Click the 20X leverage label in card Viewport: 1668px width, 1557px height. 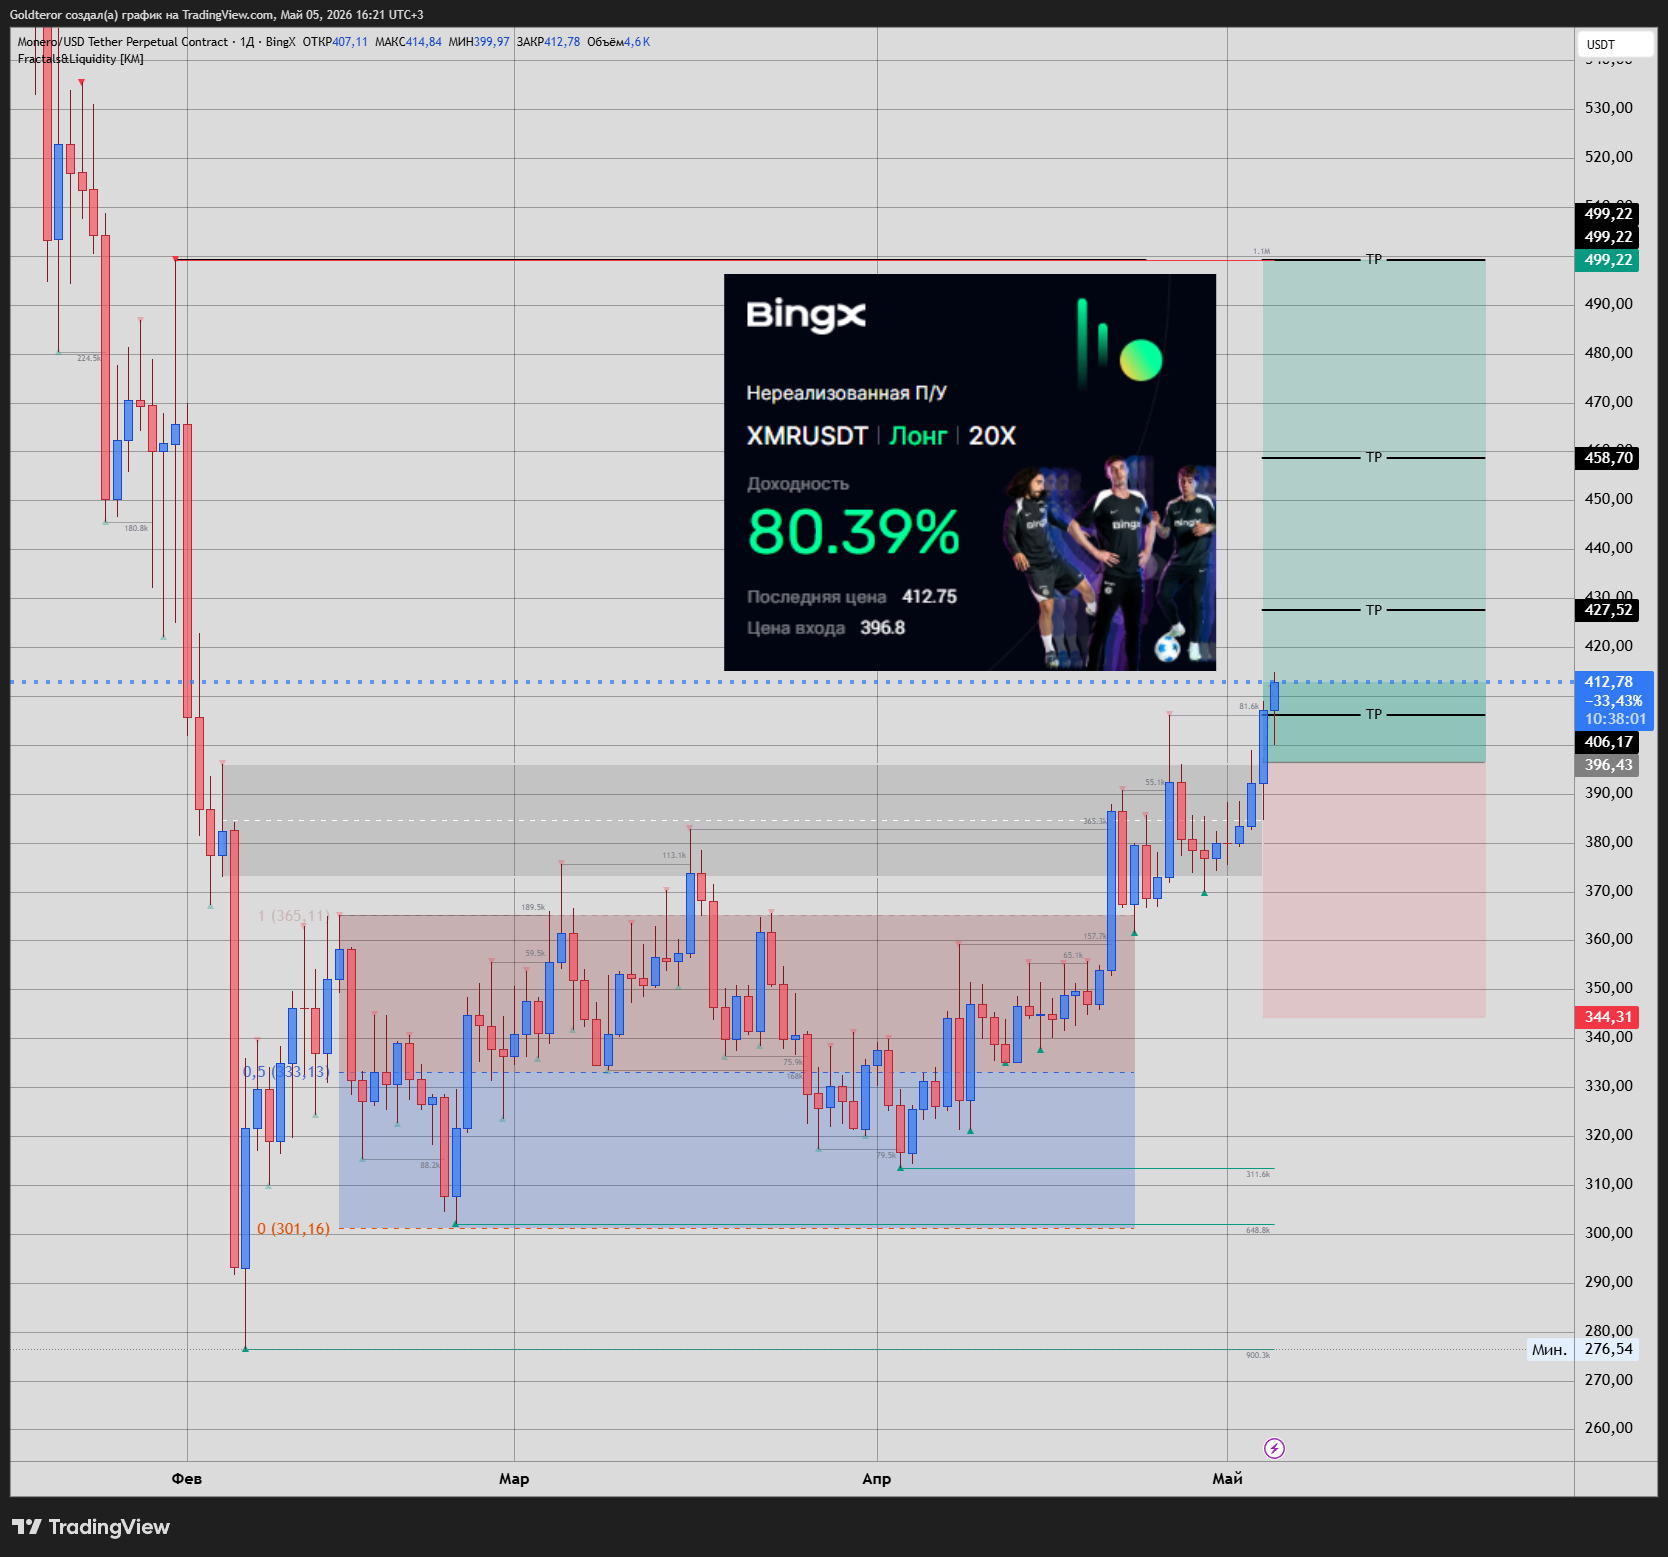tap(992, 436)
